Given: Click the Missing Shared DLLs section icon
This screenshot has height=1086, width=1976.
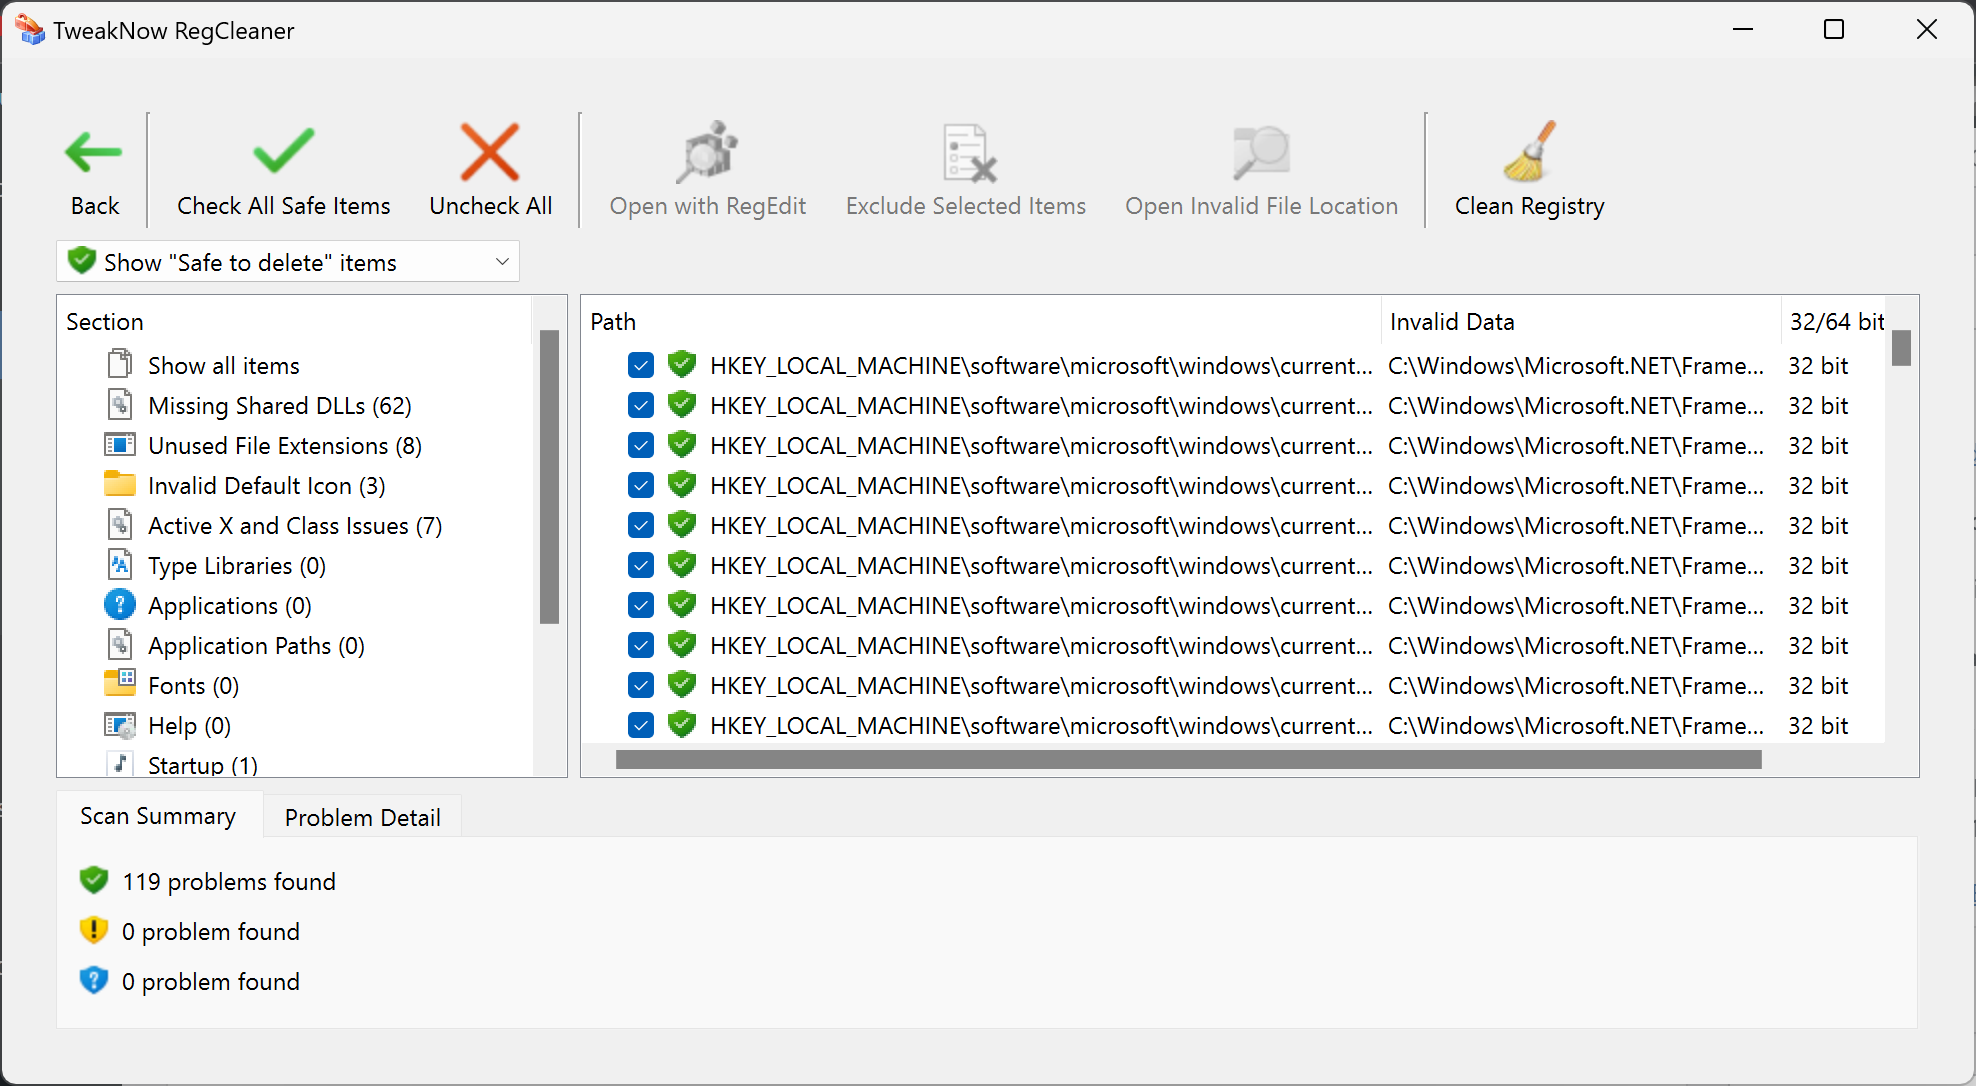Looking at the screenshot, I should (120, 404).
